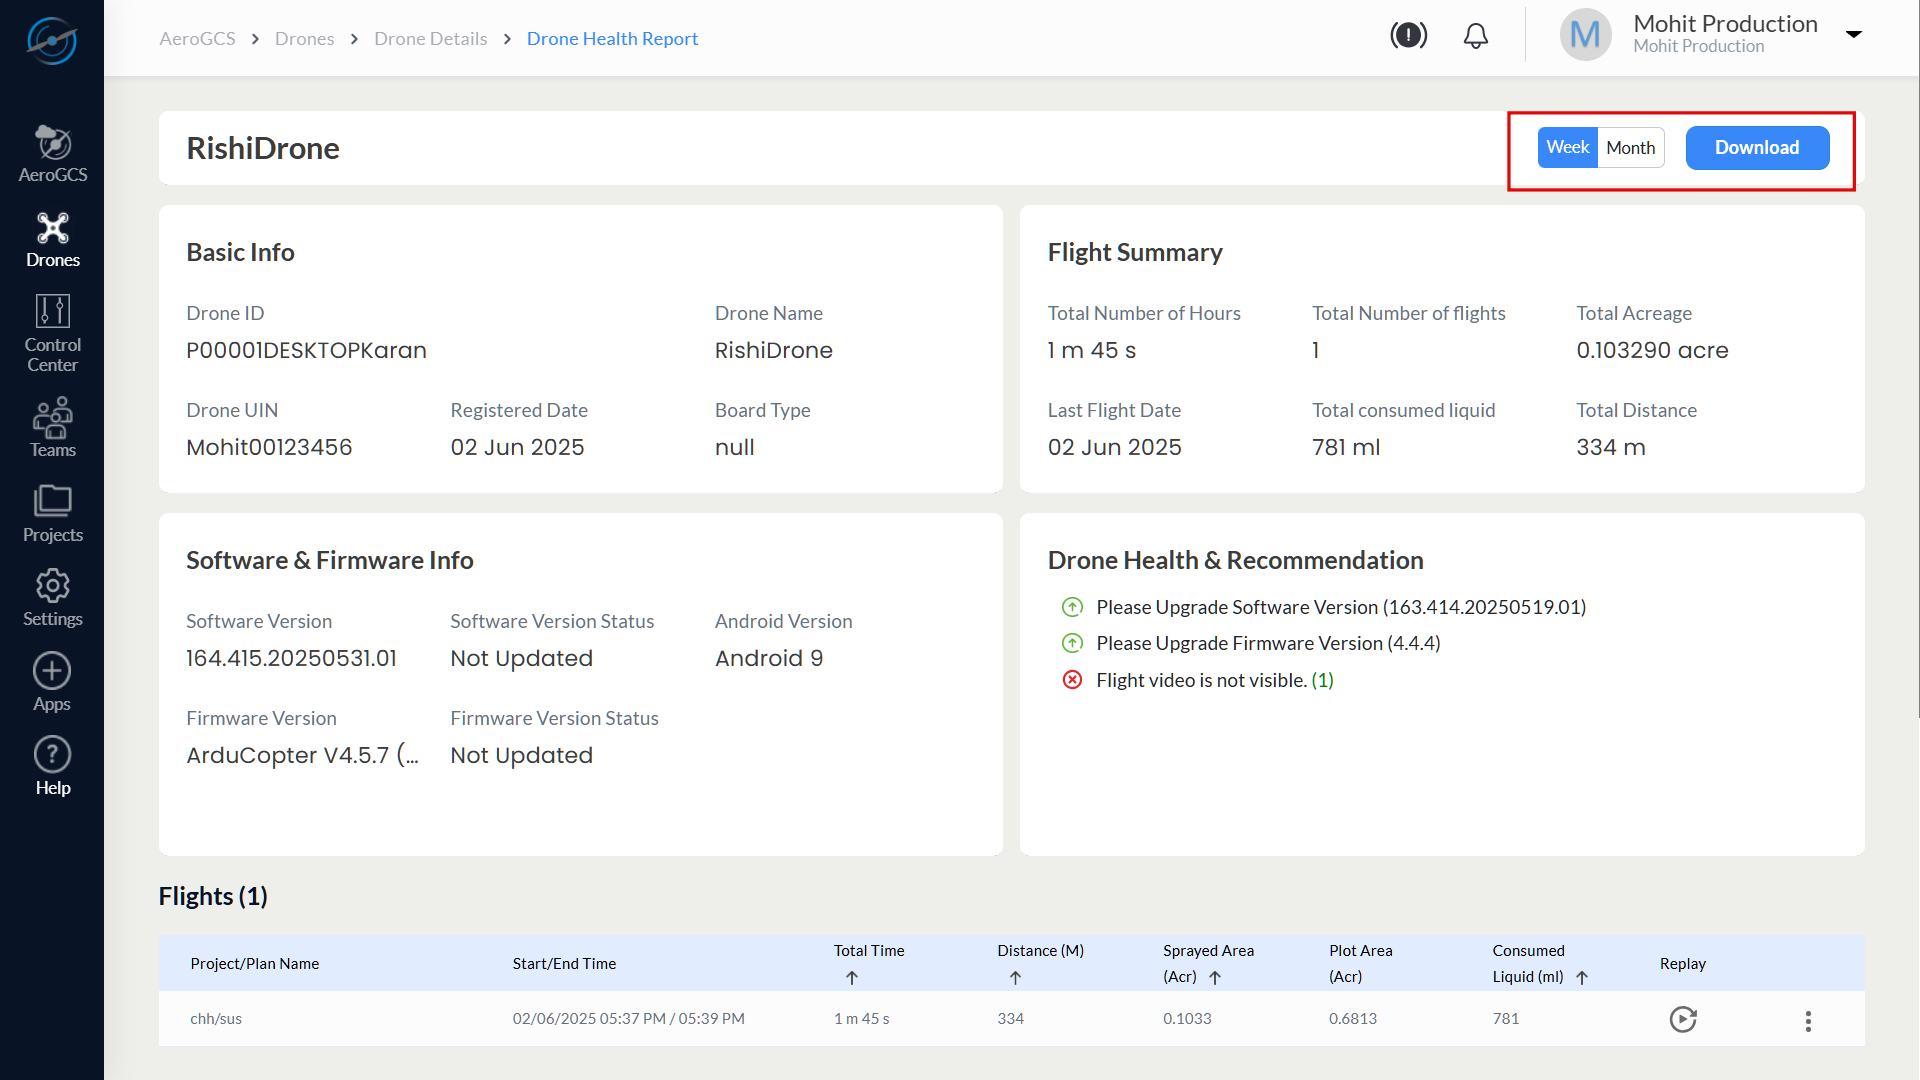Image resolution: width=1920 pixels, height=1080 pixels.
Task: Sort flights by Total Time arrow
Action: [852, 978]
